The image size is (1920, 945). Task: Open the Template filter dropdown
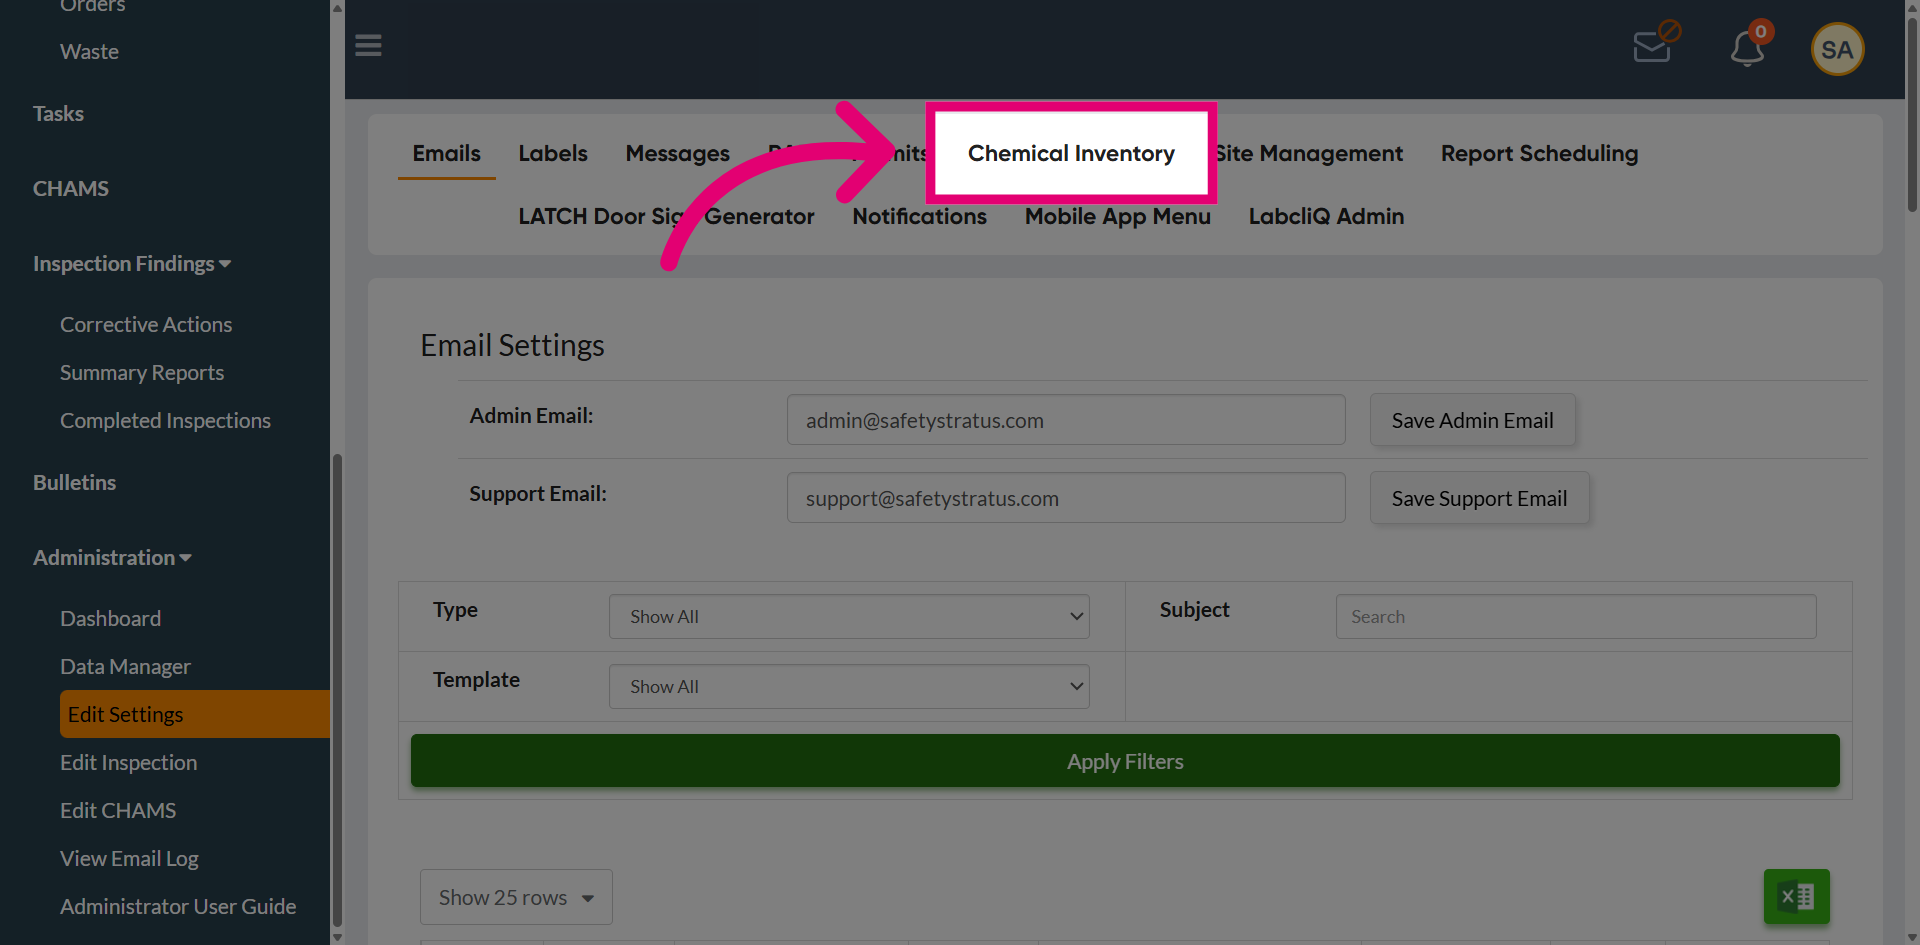(849, 686)
